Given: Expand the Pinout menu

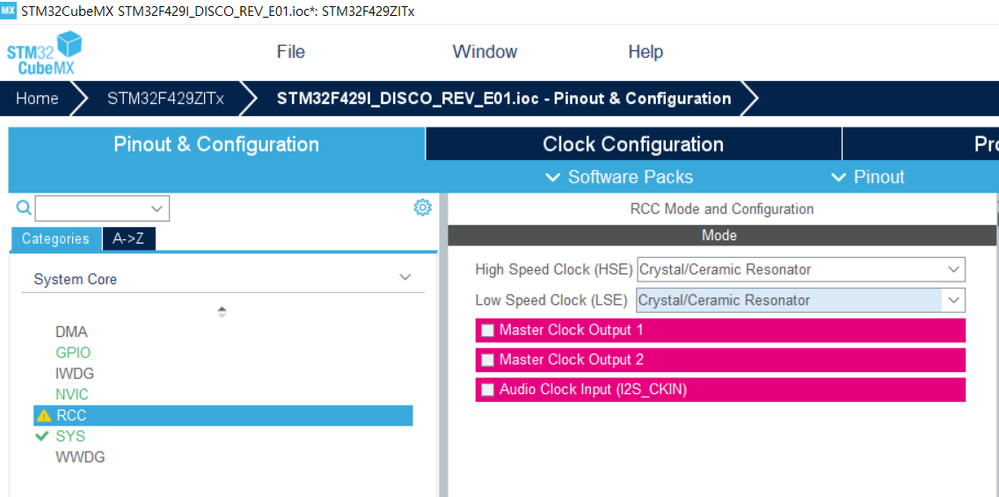Looking at the screenshot, I should pos(868,176).
